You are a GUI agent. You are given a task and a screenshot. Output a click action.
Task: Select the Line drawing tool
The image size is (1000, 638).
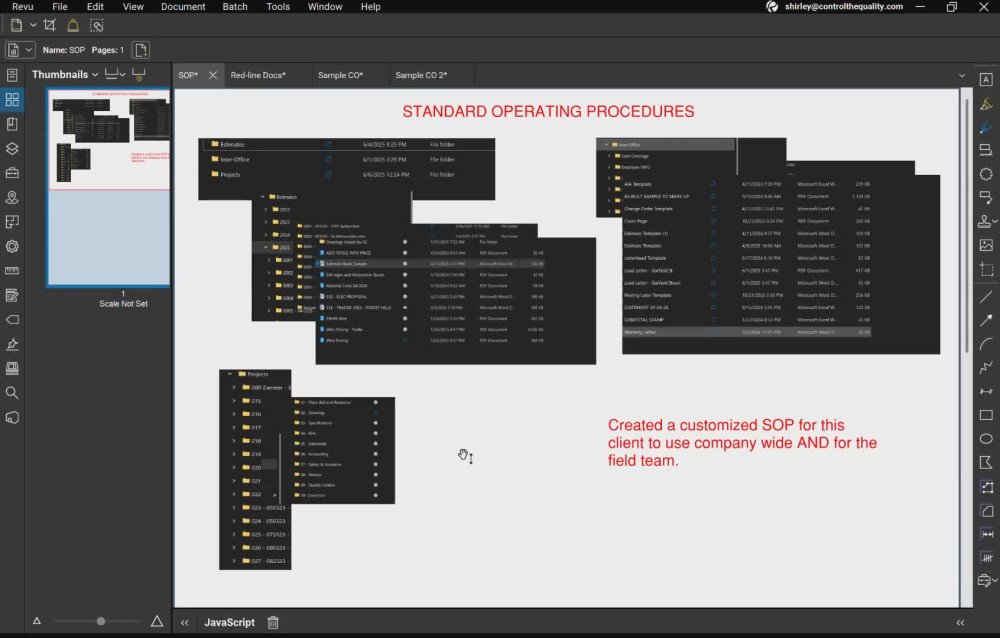[x=986, y=297]
